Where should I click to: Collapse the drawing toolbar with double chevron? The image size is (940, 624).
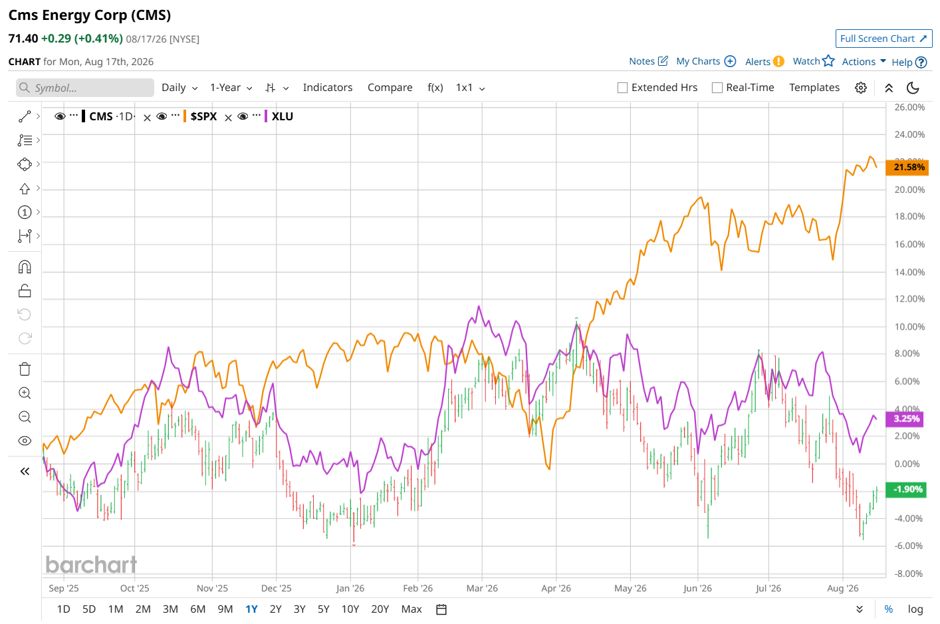coord(25,471)
